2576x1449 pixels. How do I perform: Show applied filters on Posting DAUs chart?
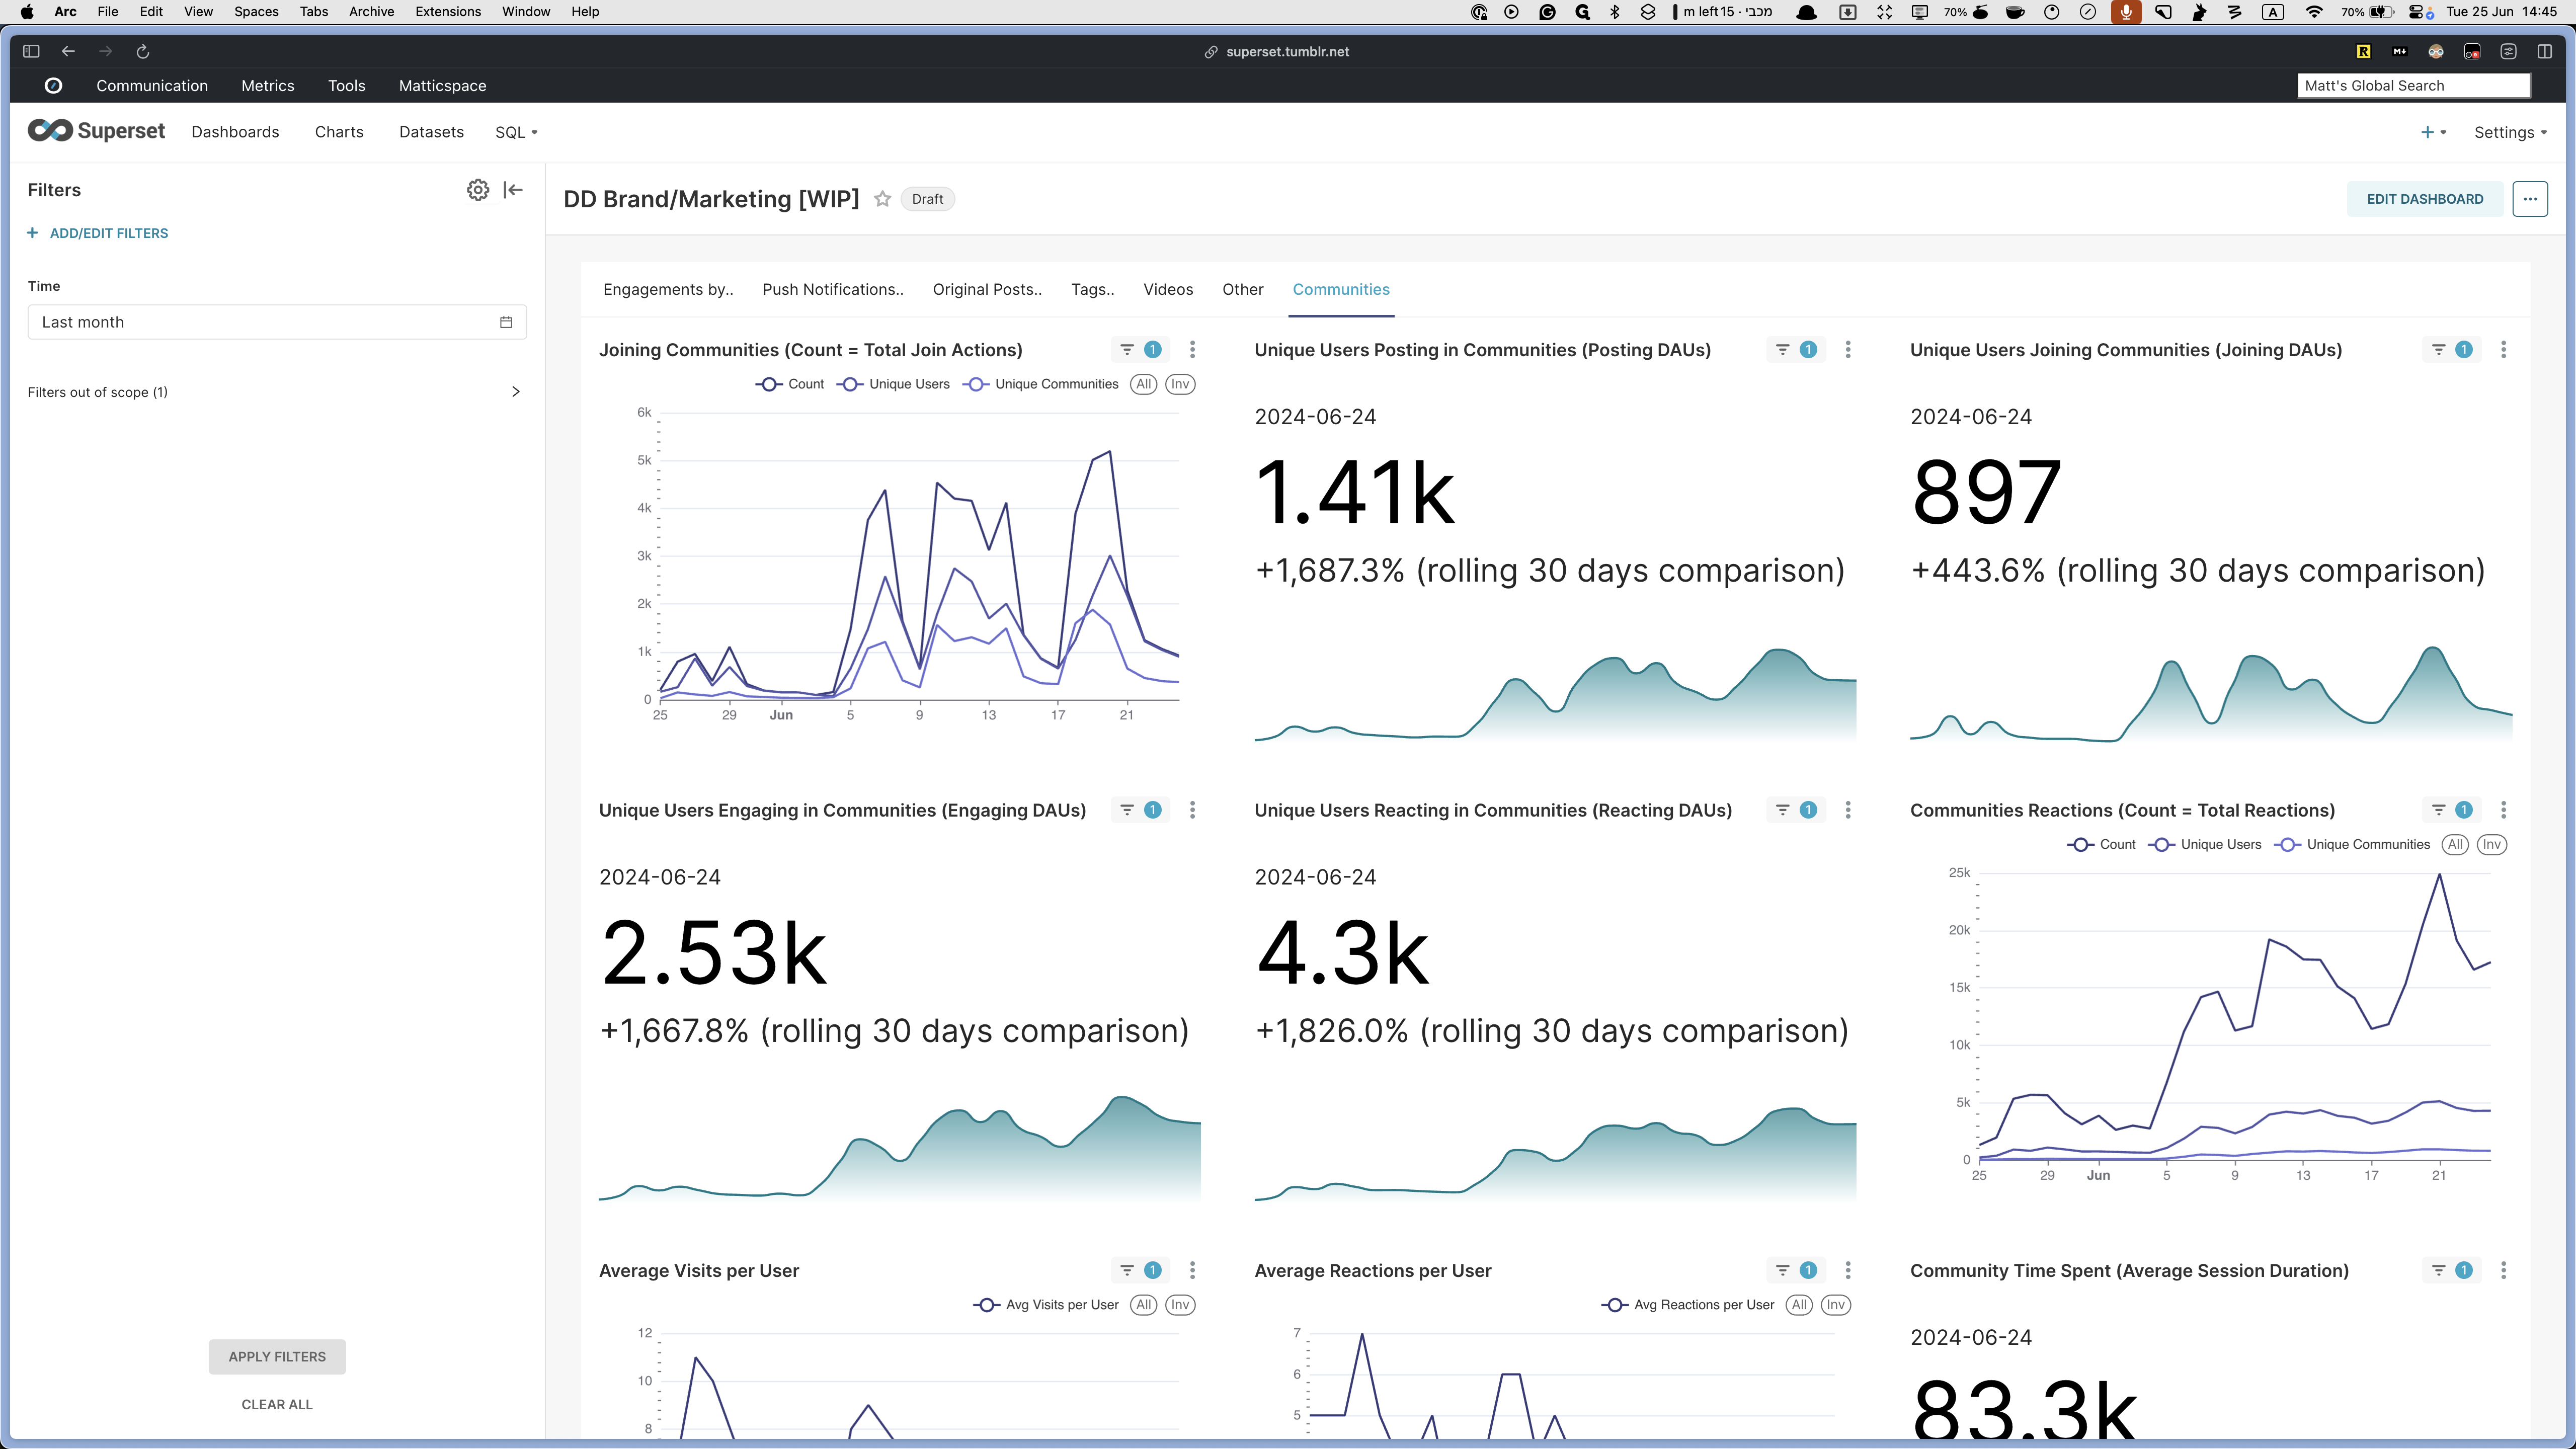tap(1796, 350)
